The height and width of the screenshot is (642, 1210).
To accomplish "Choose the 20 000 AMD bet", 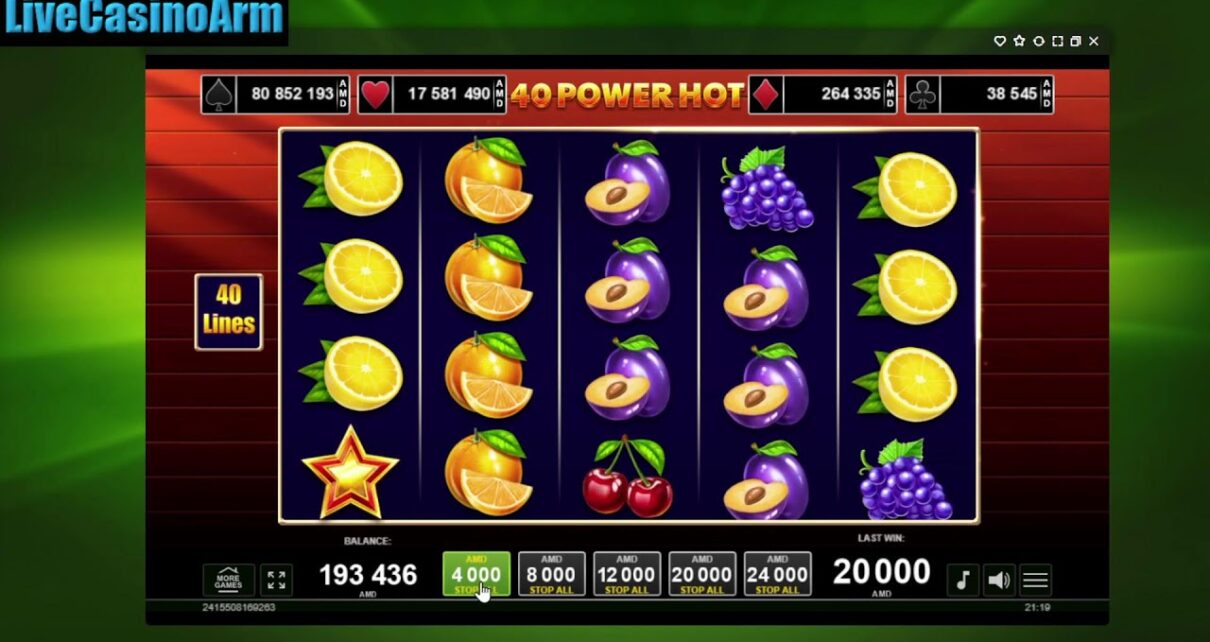I will pos(702,574).
